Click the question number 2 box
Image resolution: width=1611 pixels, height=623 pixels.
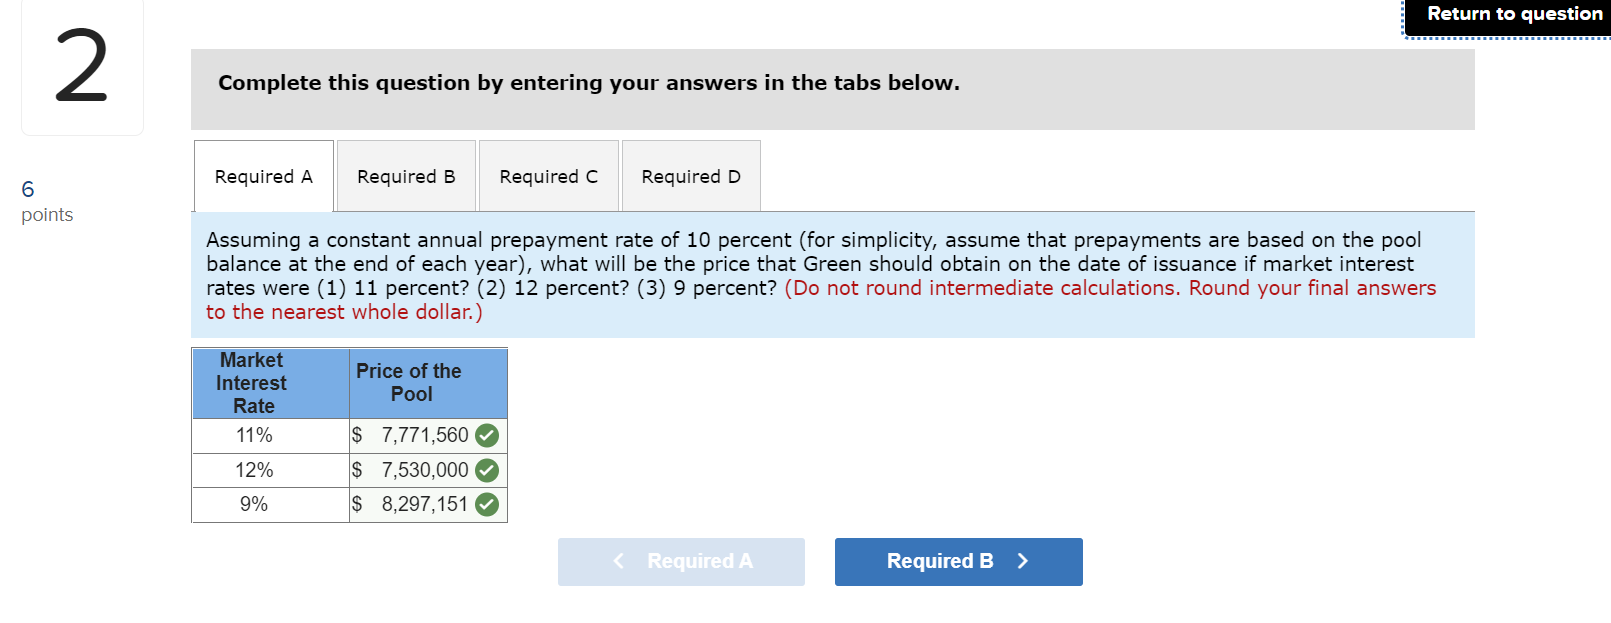click(x=82, y=67)
